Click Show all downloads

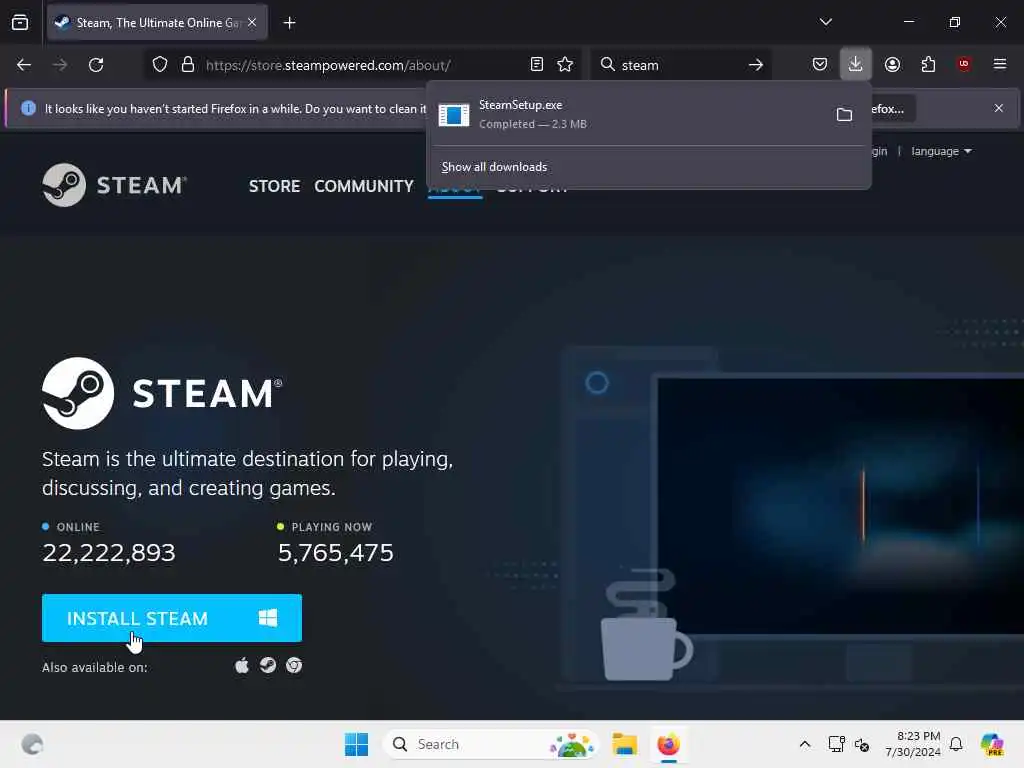pyautogui.click(x=494, y=167)
